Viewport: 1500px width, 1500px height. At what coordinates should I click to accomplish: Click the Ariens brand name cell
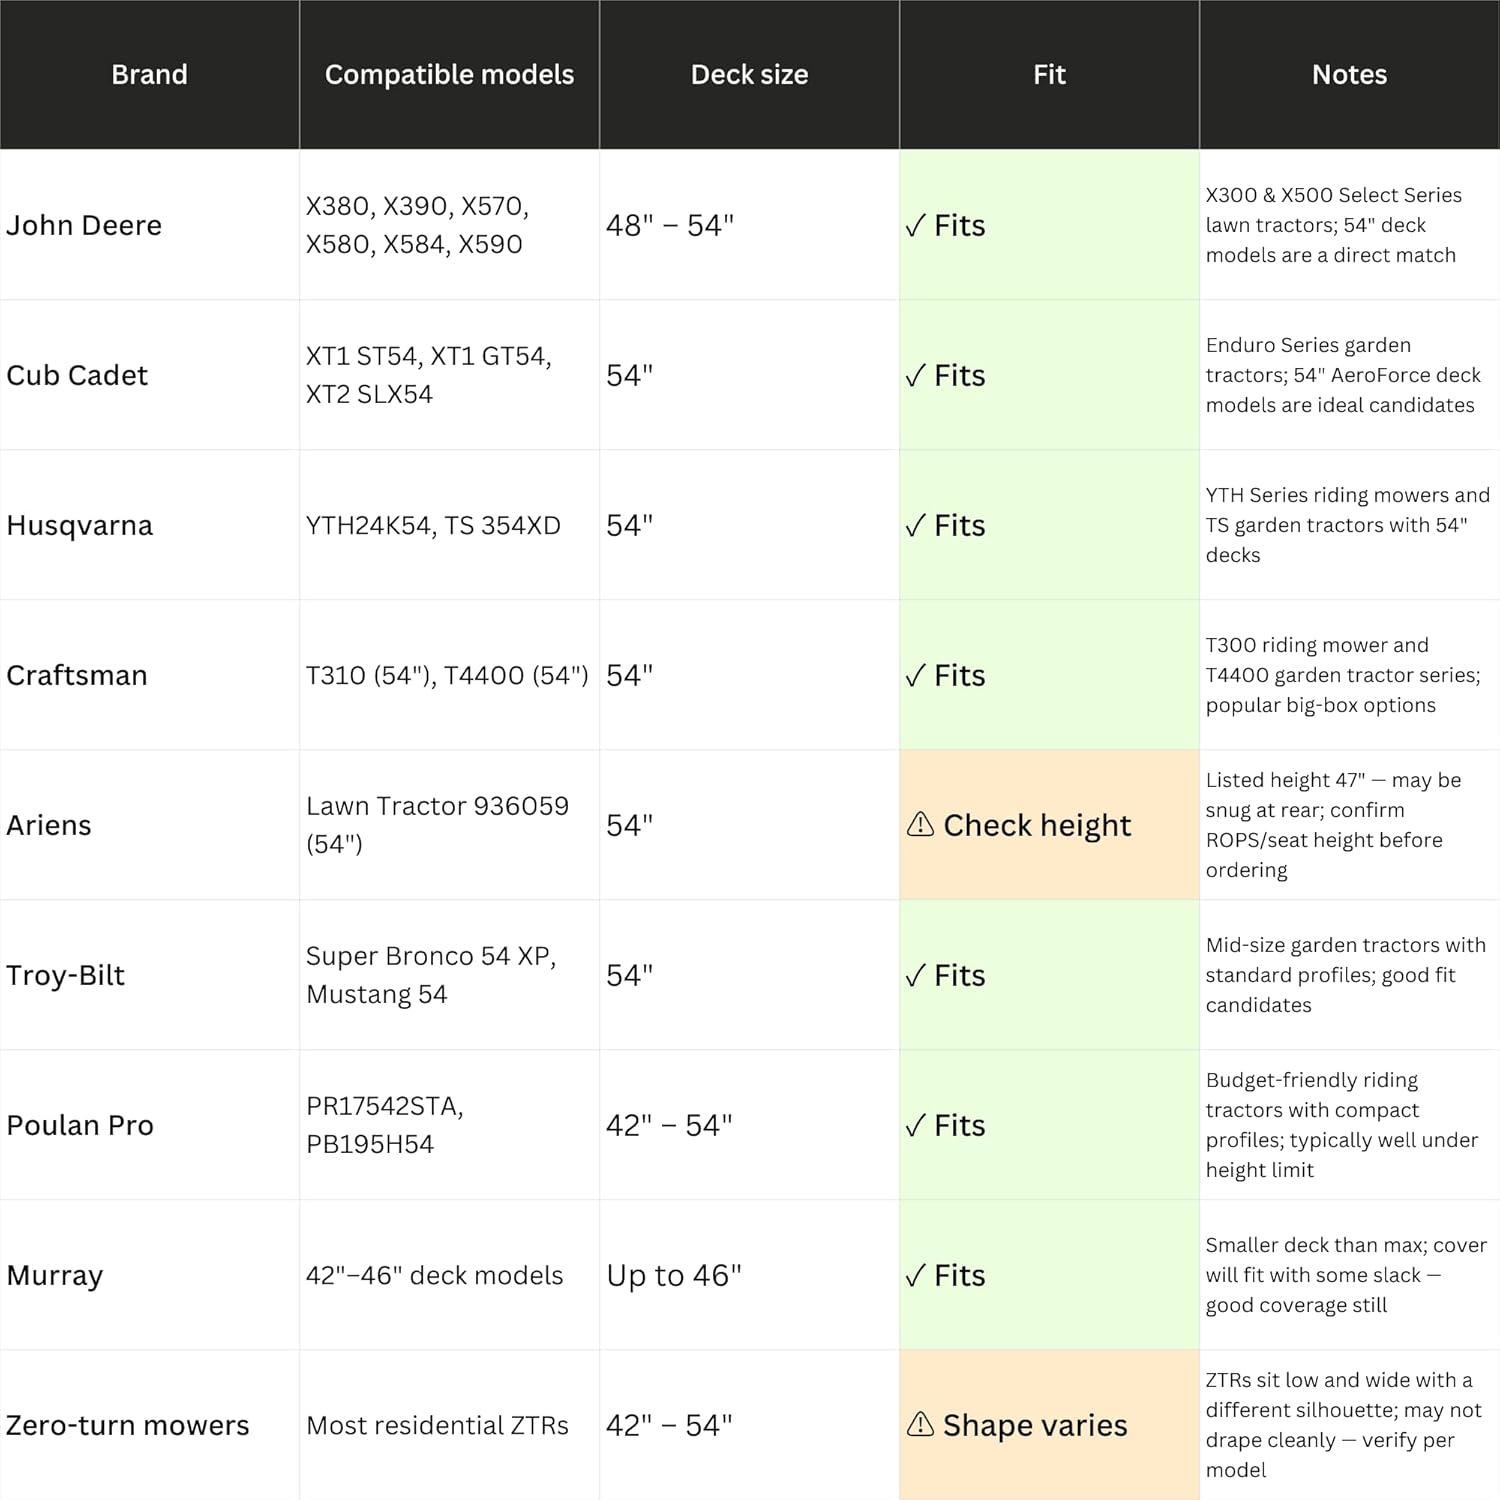(x=49, y=825)
